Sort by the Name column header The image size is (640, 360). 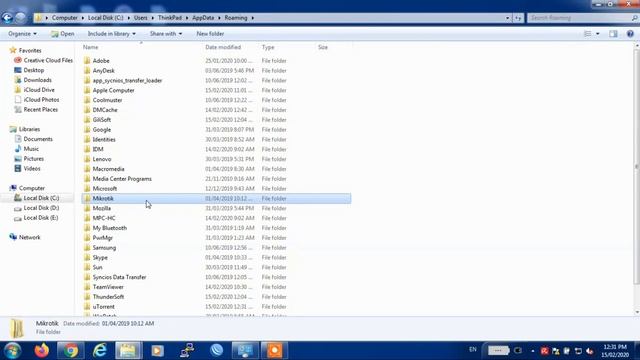pos(91,47)
